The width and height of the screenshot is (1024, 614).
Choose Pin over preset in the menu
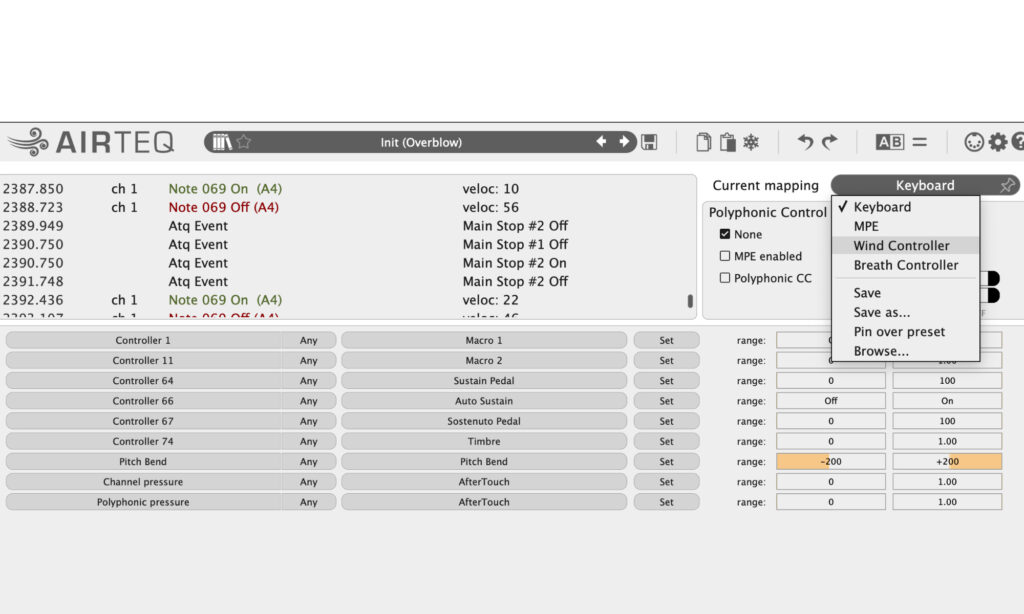[906, 332]
